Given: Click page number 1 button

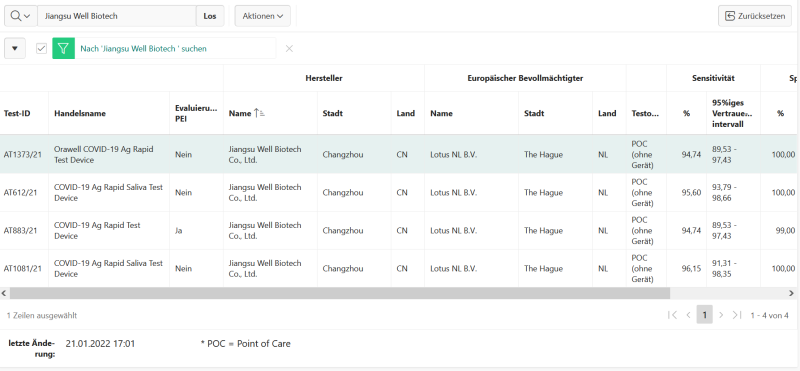Looking at the screenshot, I should (x=705, y=315).
